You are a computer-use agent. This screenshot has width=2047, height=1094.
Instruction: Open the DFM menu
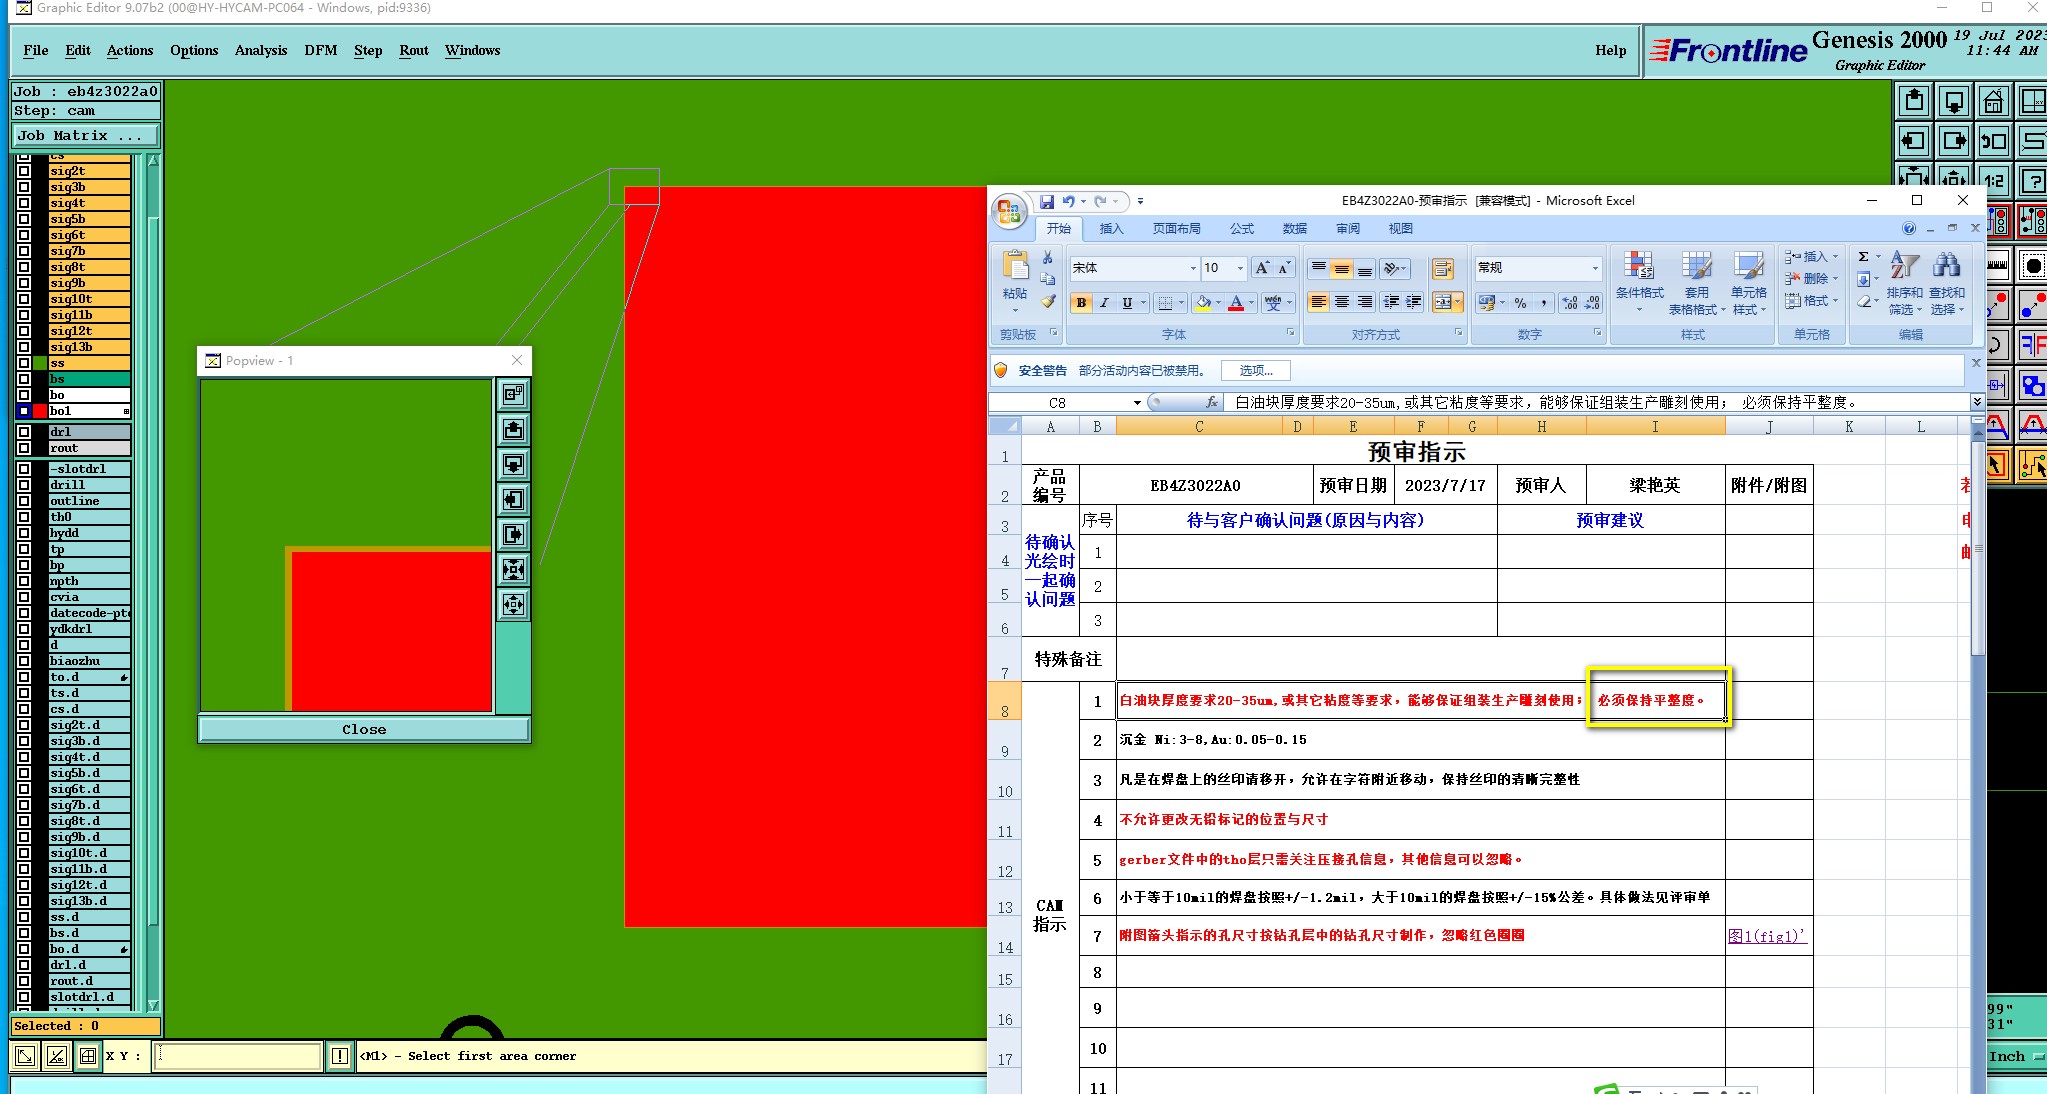tap(320, 50)
